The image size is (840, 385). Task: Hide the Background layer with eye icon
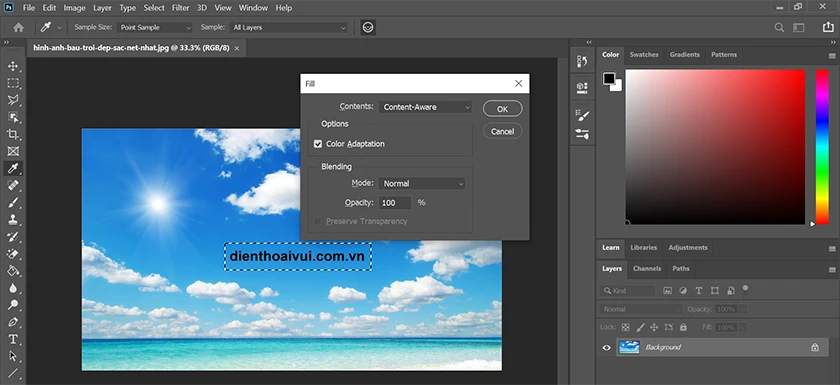point(606,348)
